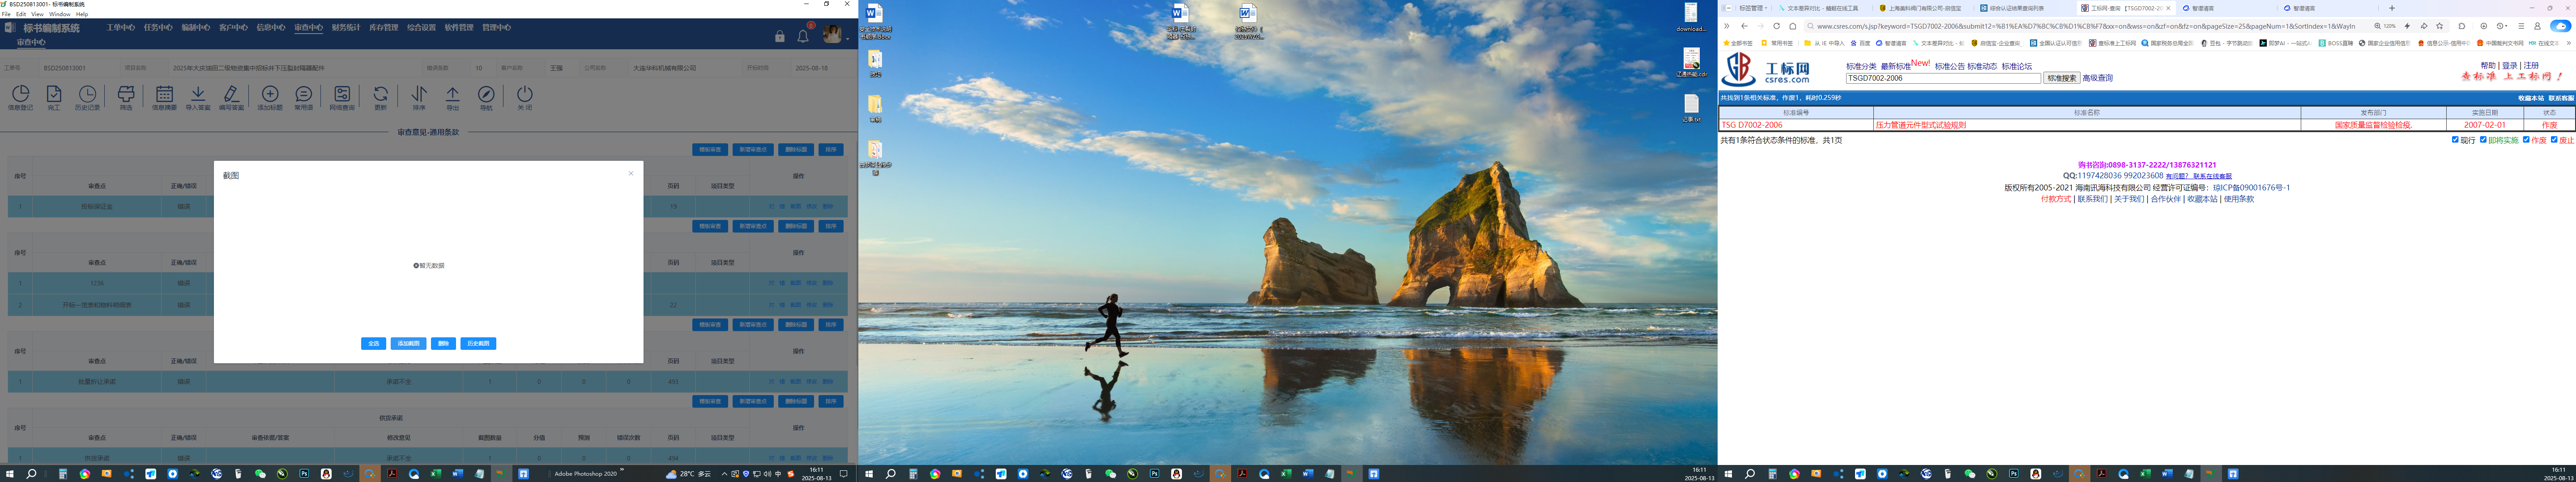Open the 付款方式 footer link
Screen dimensions: 2576x482
click(2056, 199)
